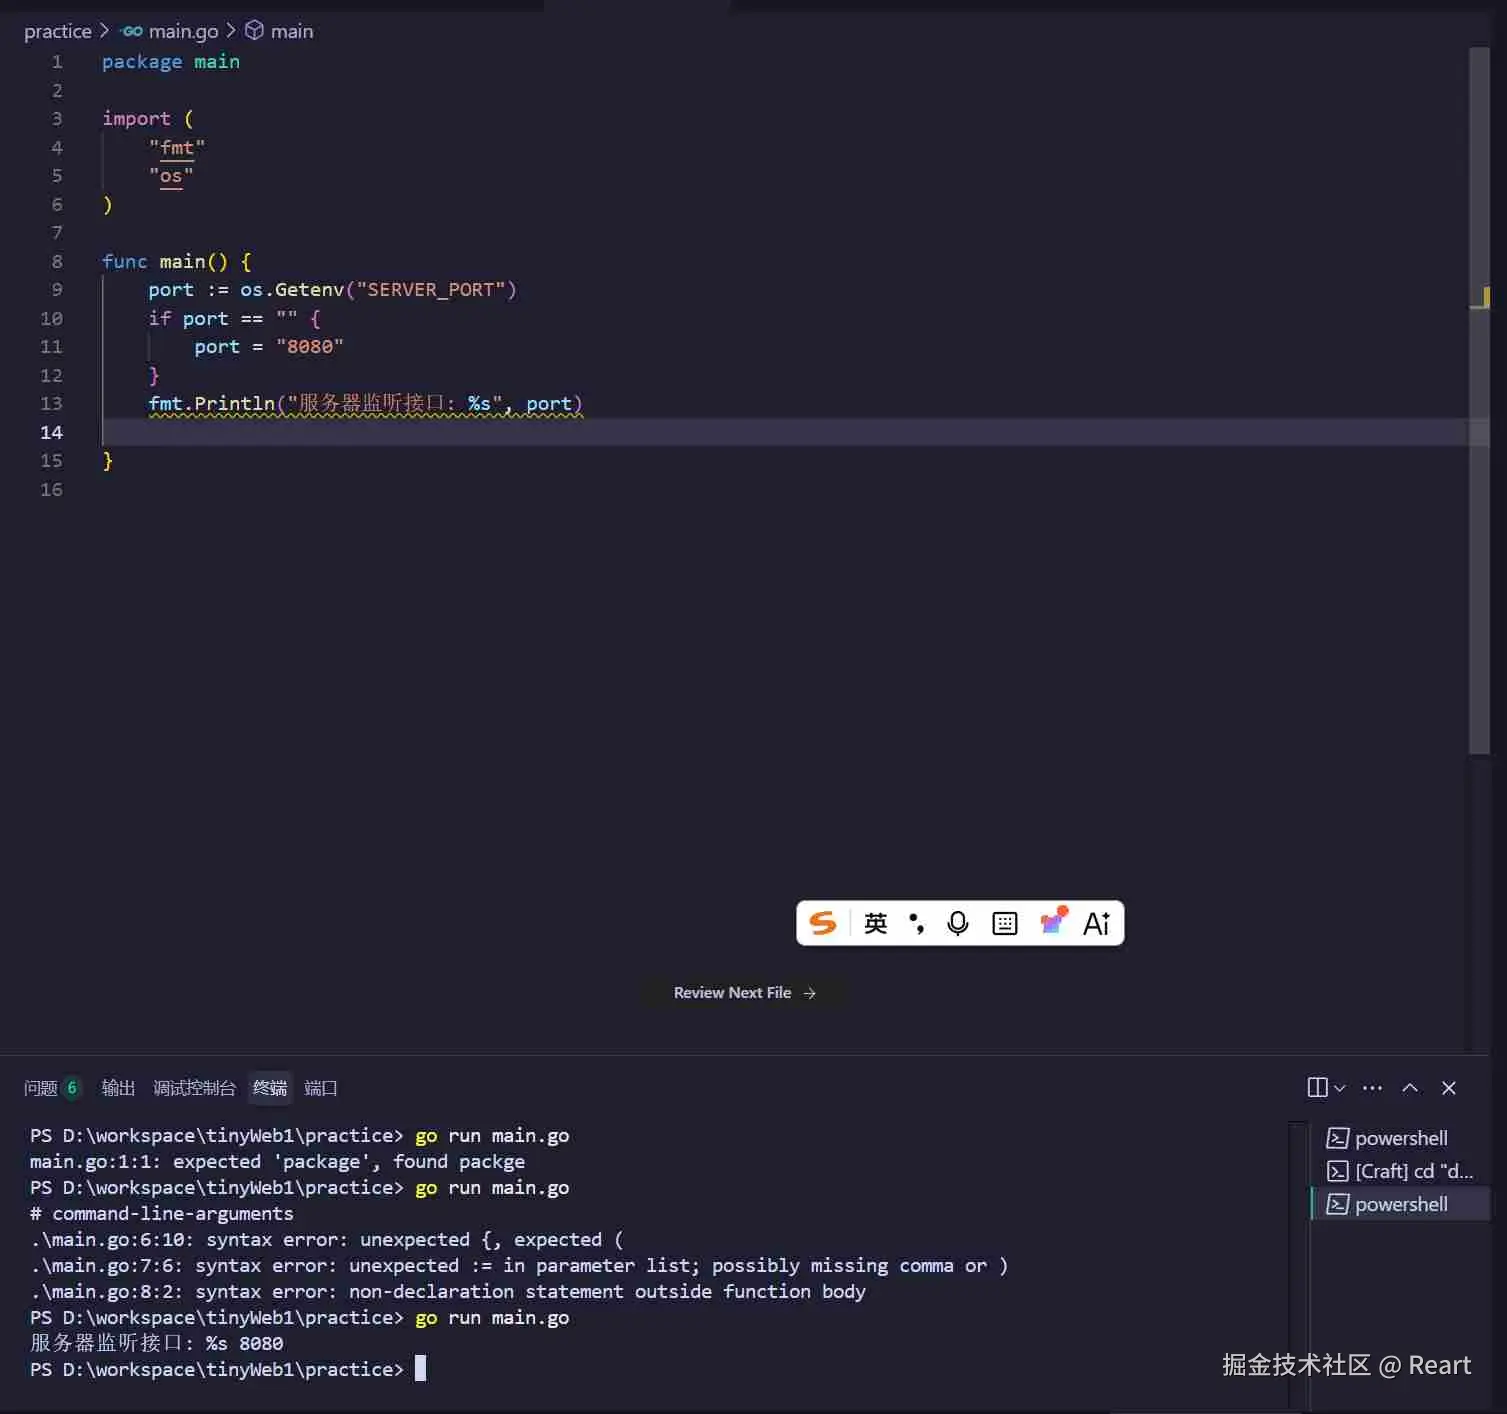
Task: Click the Ai icon on input toolbar
Action: click(x=1096, y=923)
